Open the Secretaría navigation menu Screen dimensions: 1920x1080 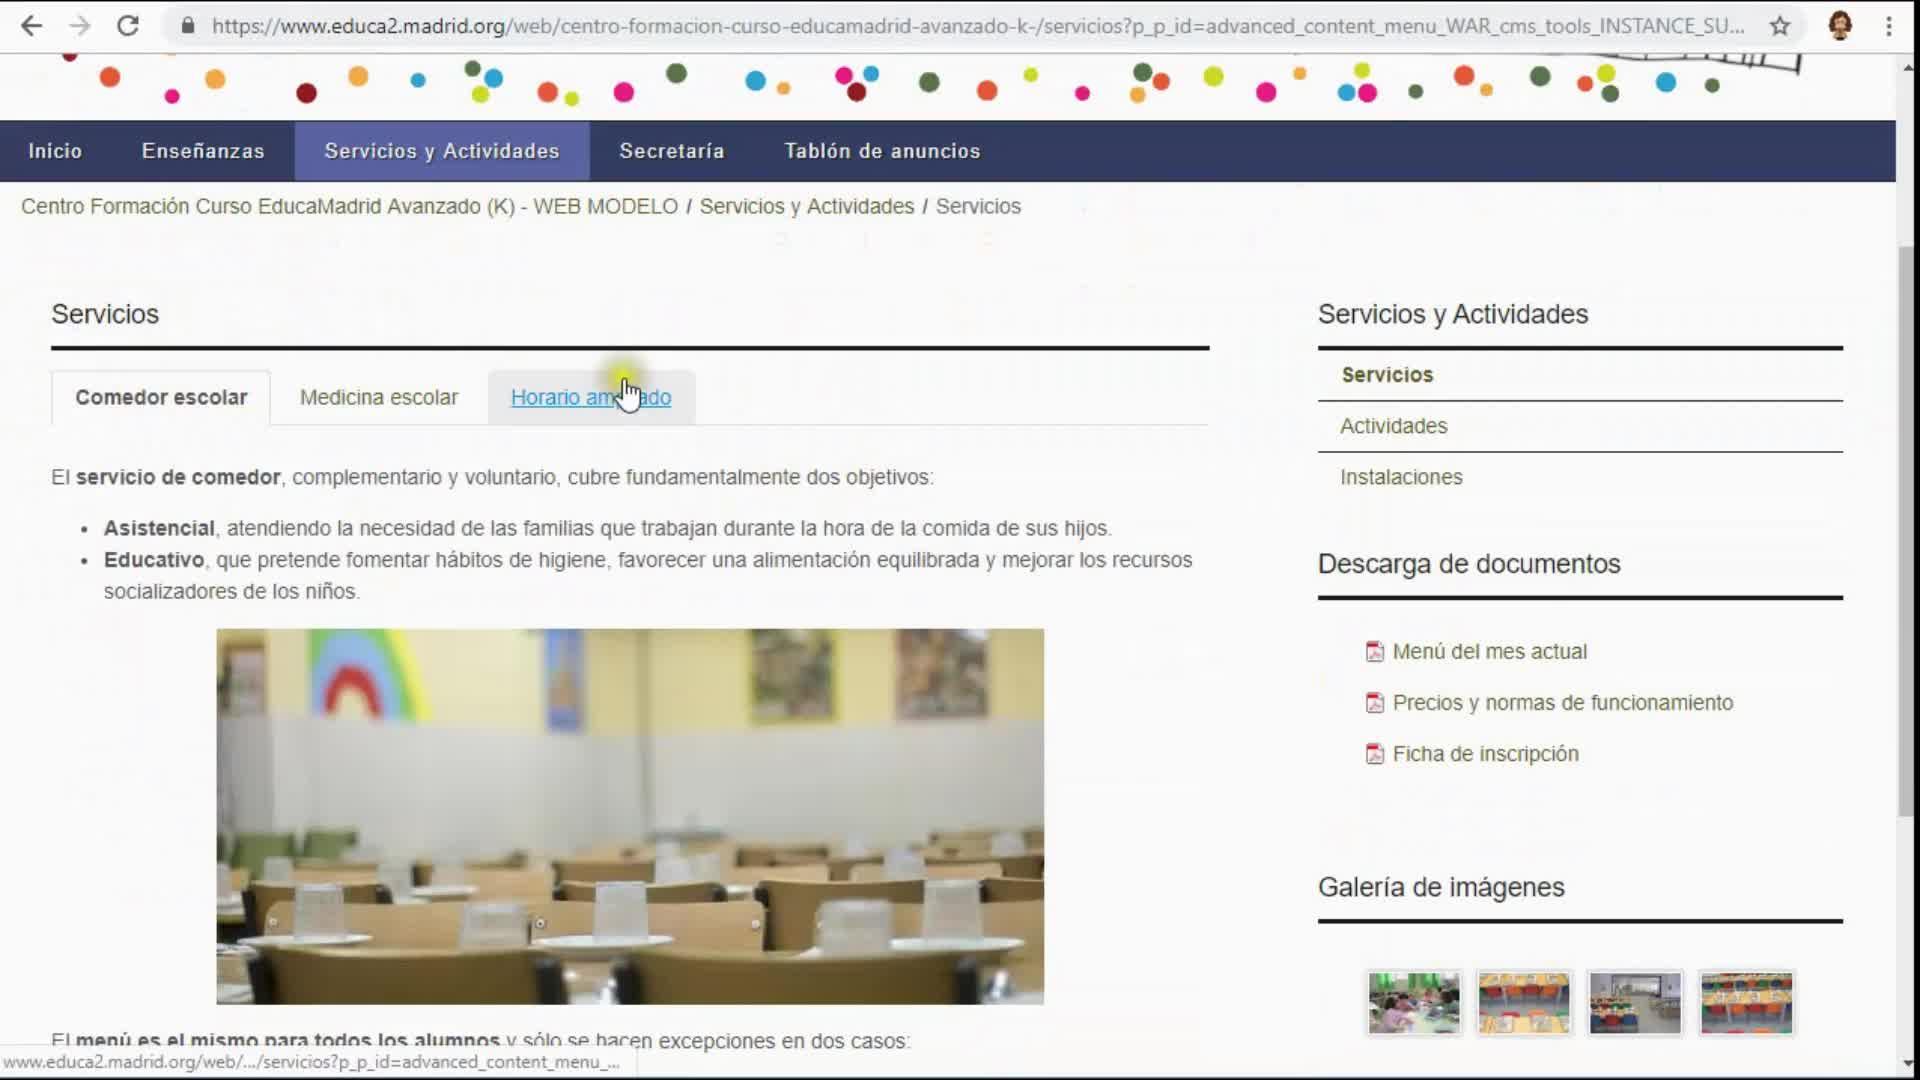[671, 151]
